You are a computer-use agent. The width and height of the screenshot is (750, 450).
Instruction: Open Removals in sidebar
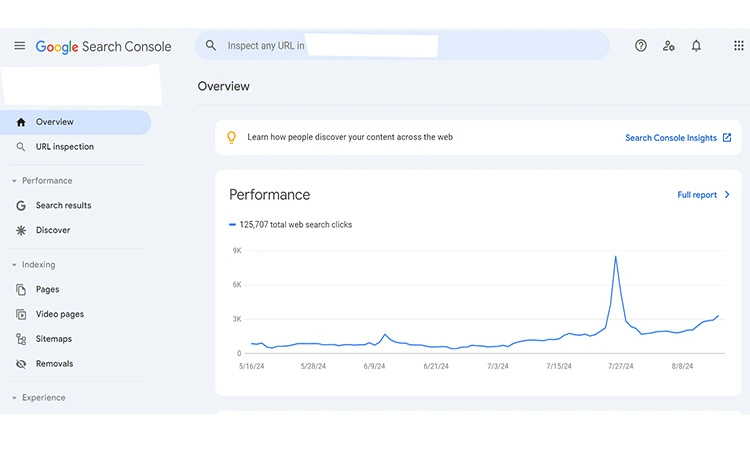(55, 364)
